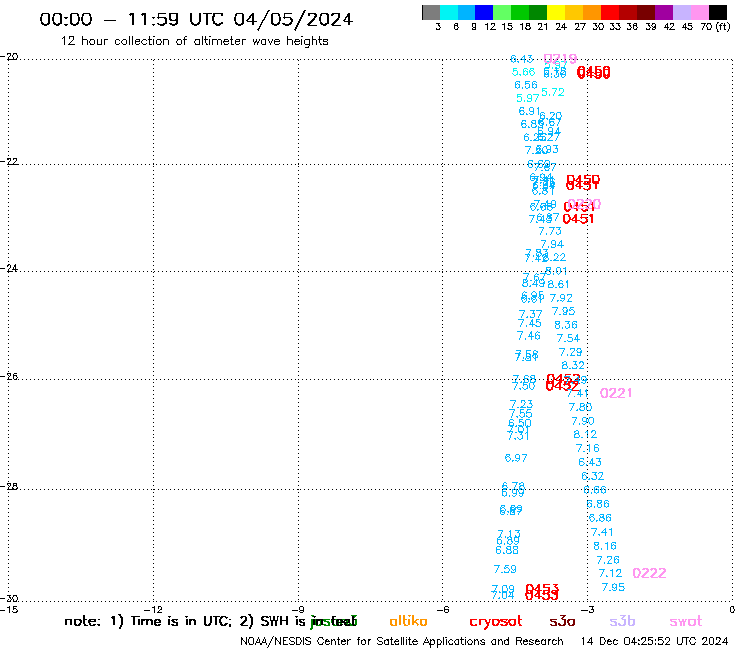Click the '7.29' wave height value
The image size is (740, 650).
point(571,352)
